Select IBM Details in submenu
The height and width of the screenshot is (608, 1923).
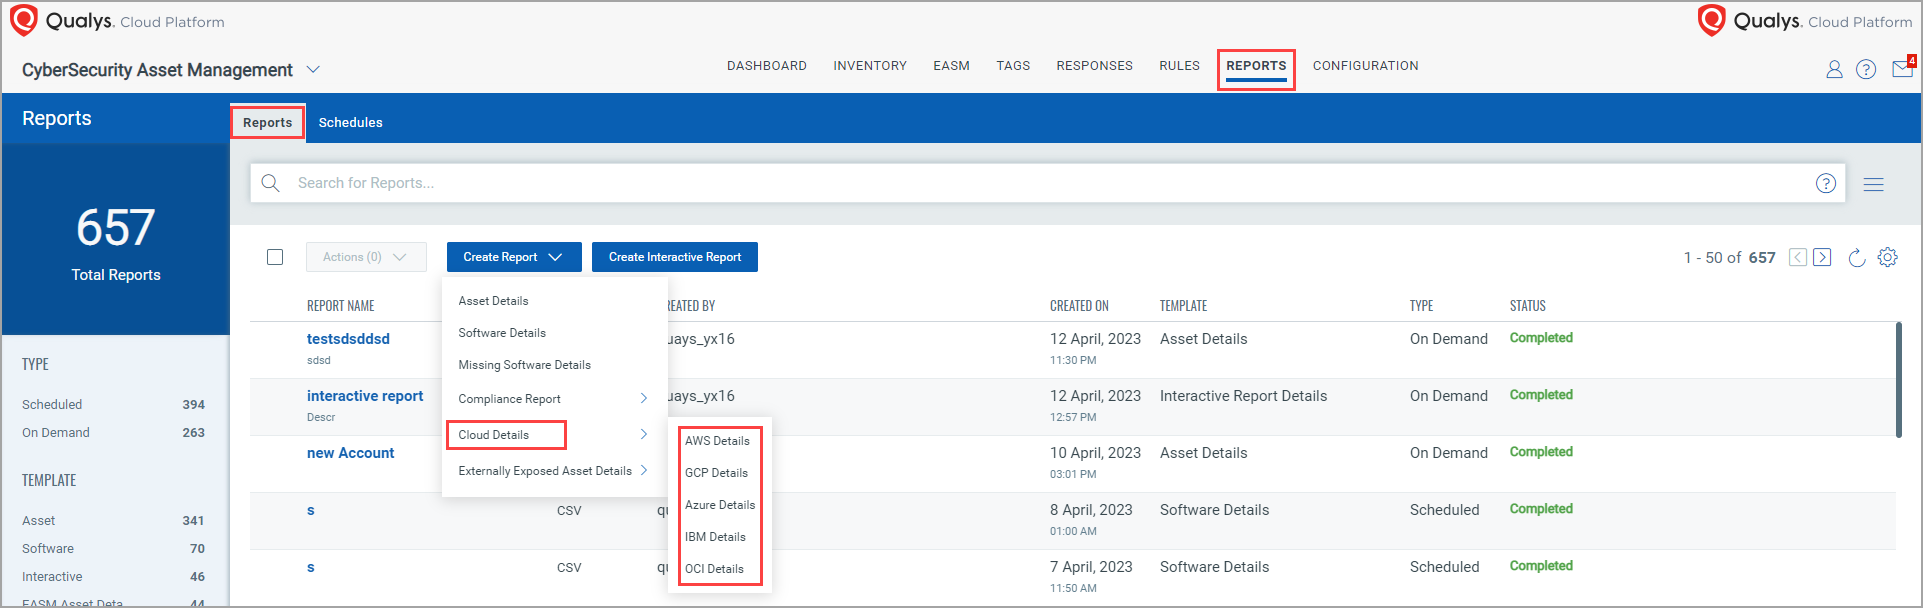(715, 537)
